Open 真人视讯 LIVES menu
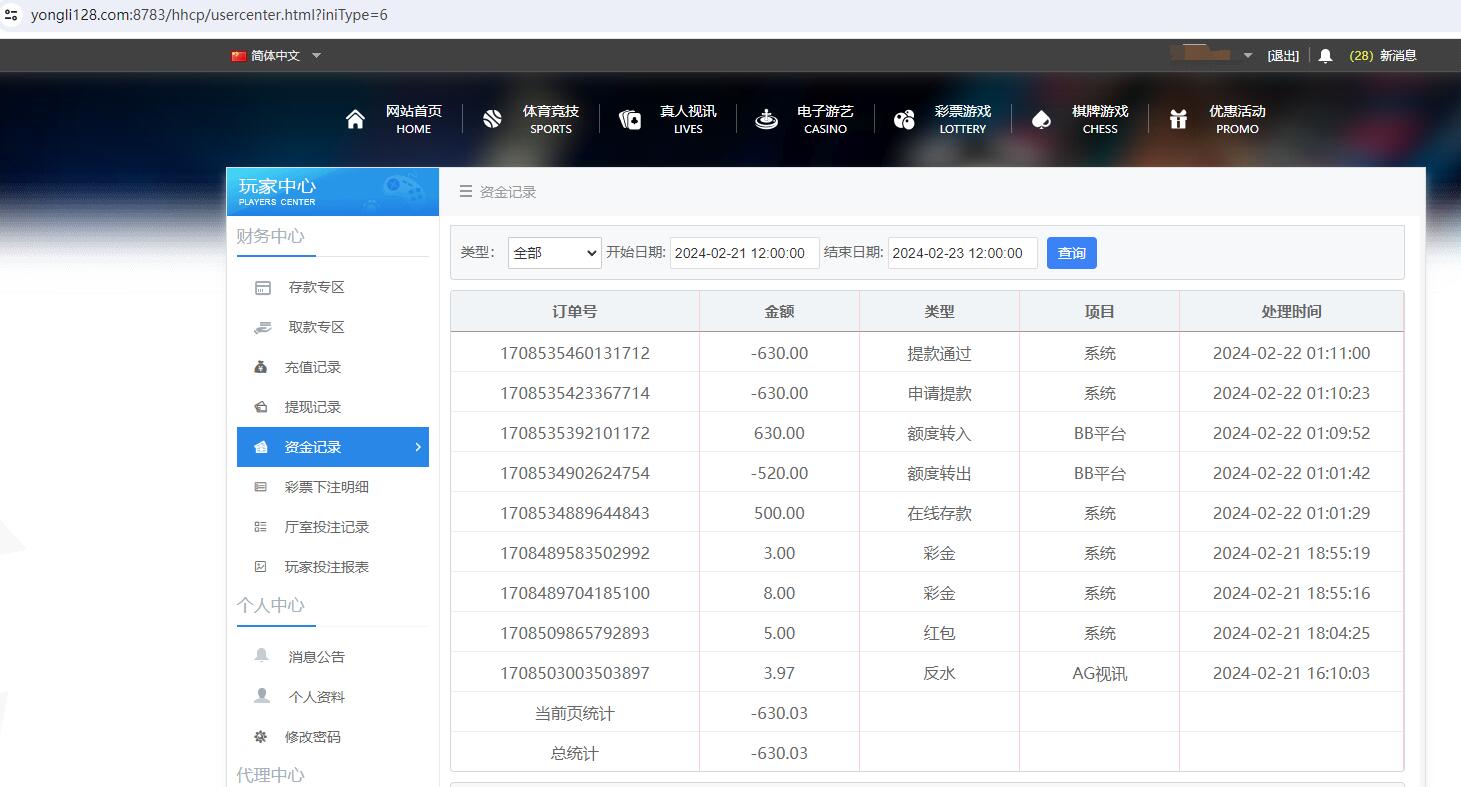The image size is (1461, 787). (688, 120)
